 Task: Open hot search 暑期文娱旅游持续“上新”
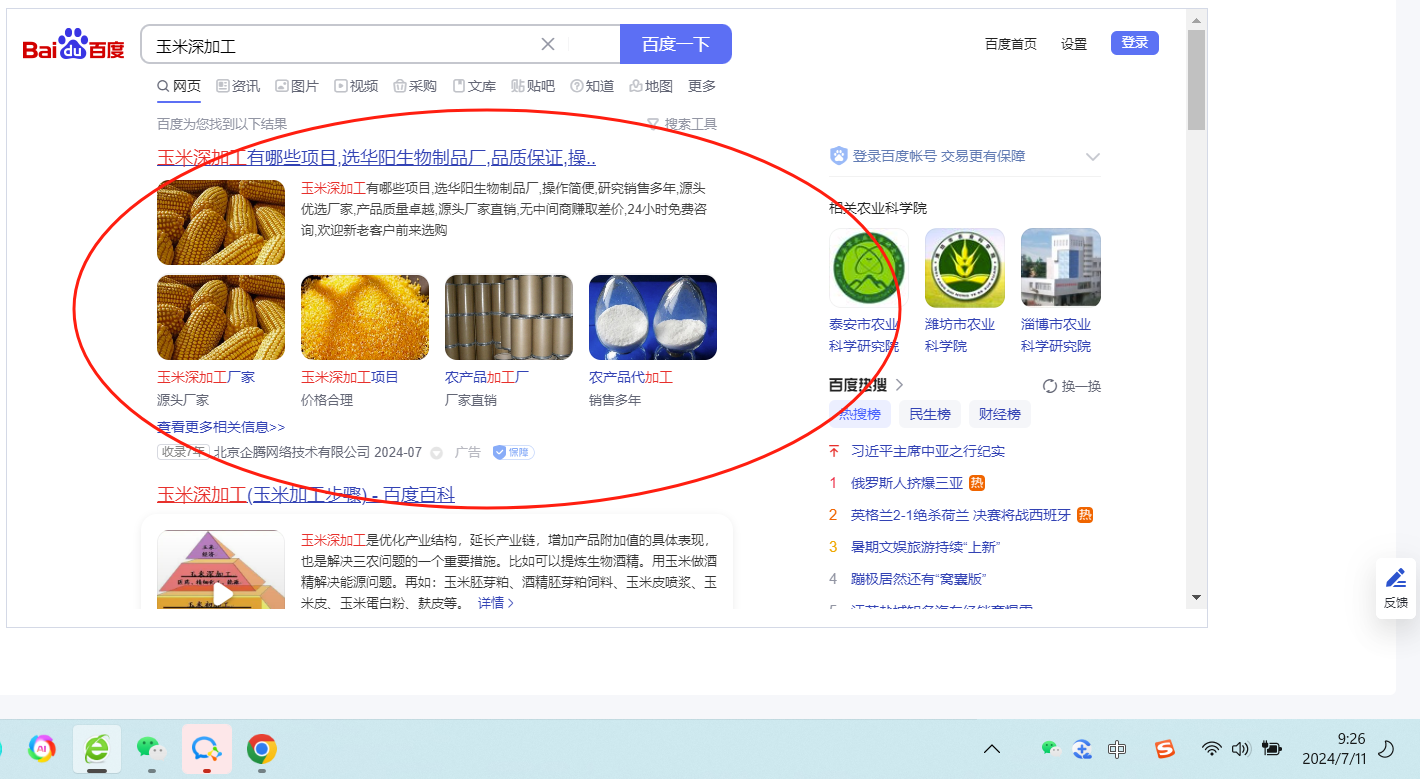[926, 547]
